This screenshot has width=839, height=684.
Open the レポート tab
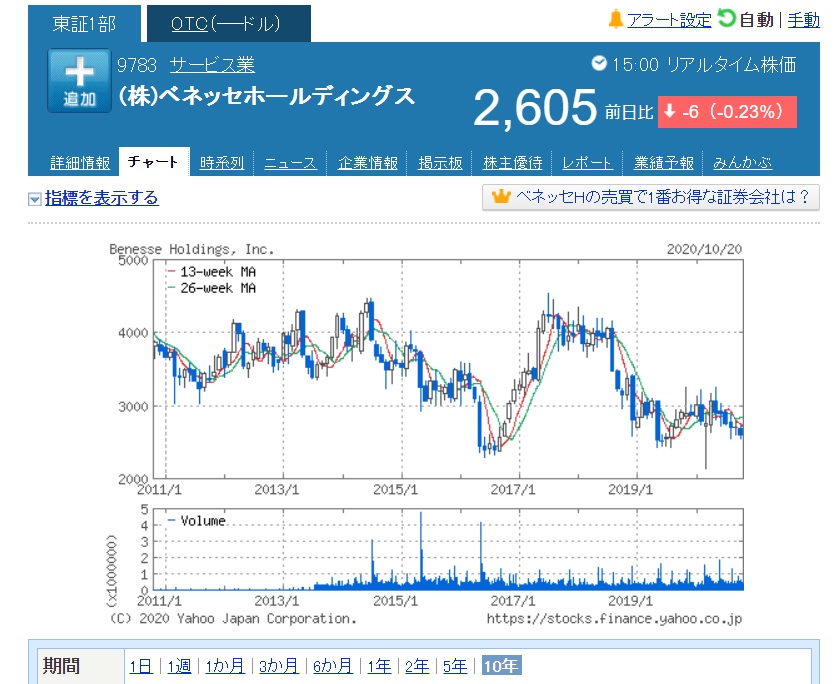coord(586,162)
